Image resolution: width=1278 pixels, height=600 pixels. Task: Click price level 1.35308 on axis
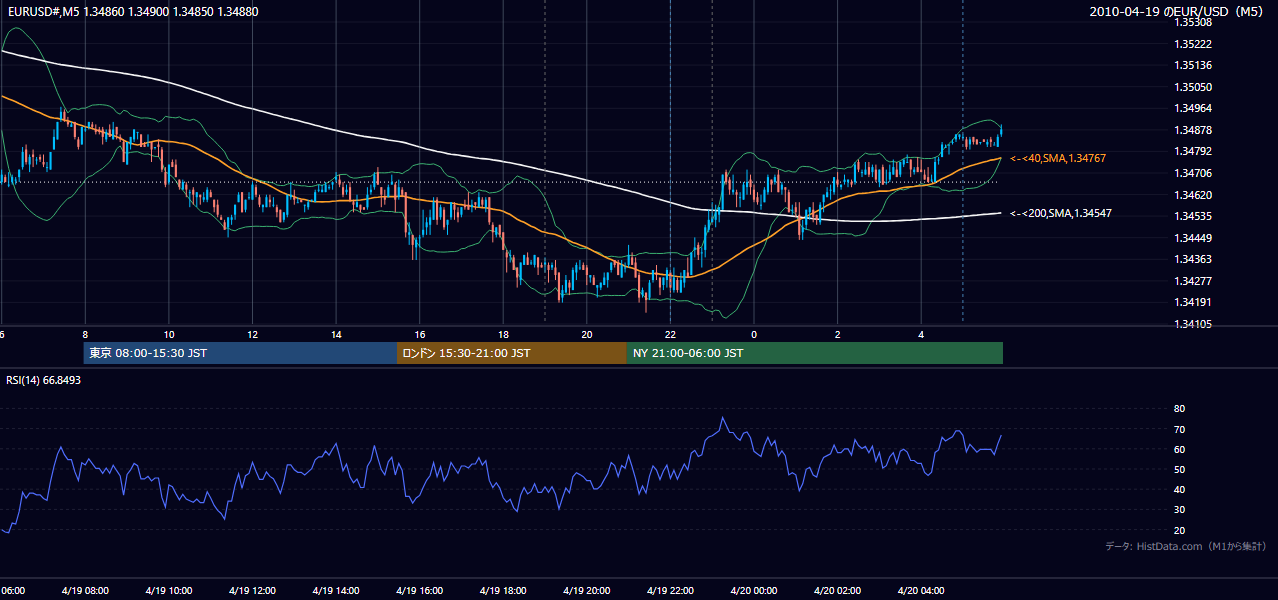point(1192,22)
